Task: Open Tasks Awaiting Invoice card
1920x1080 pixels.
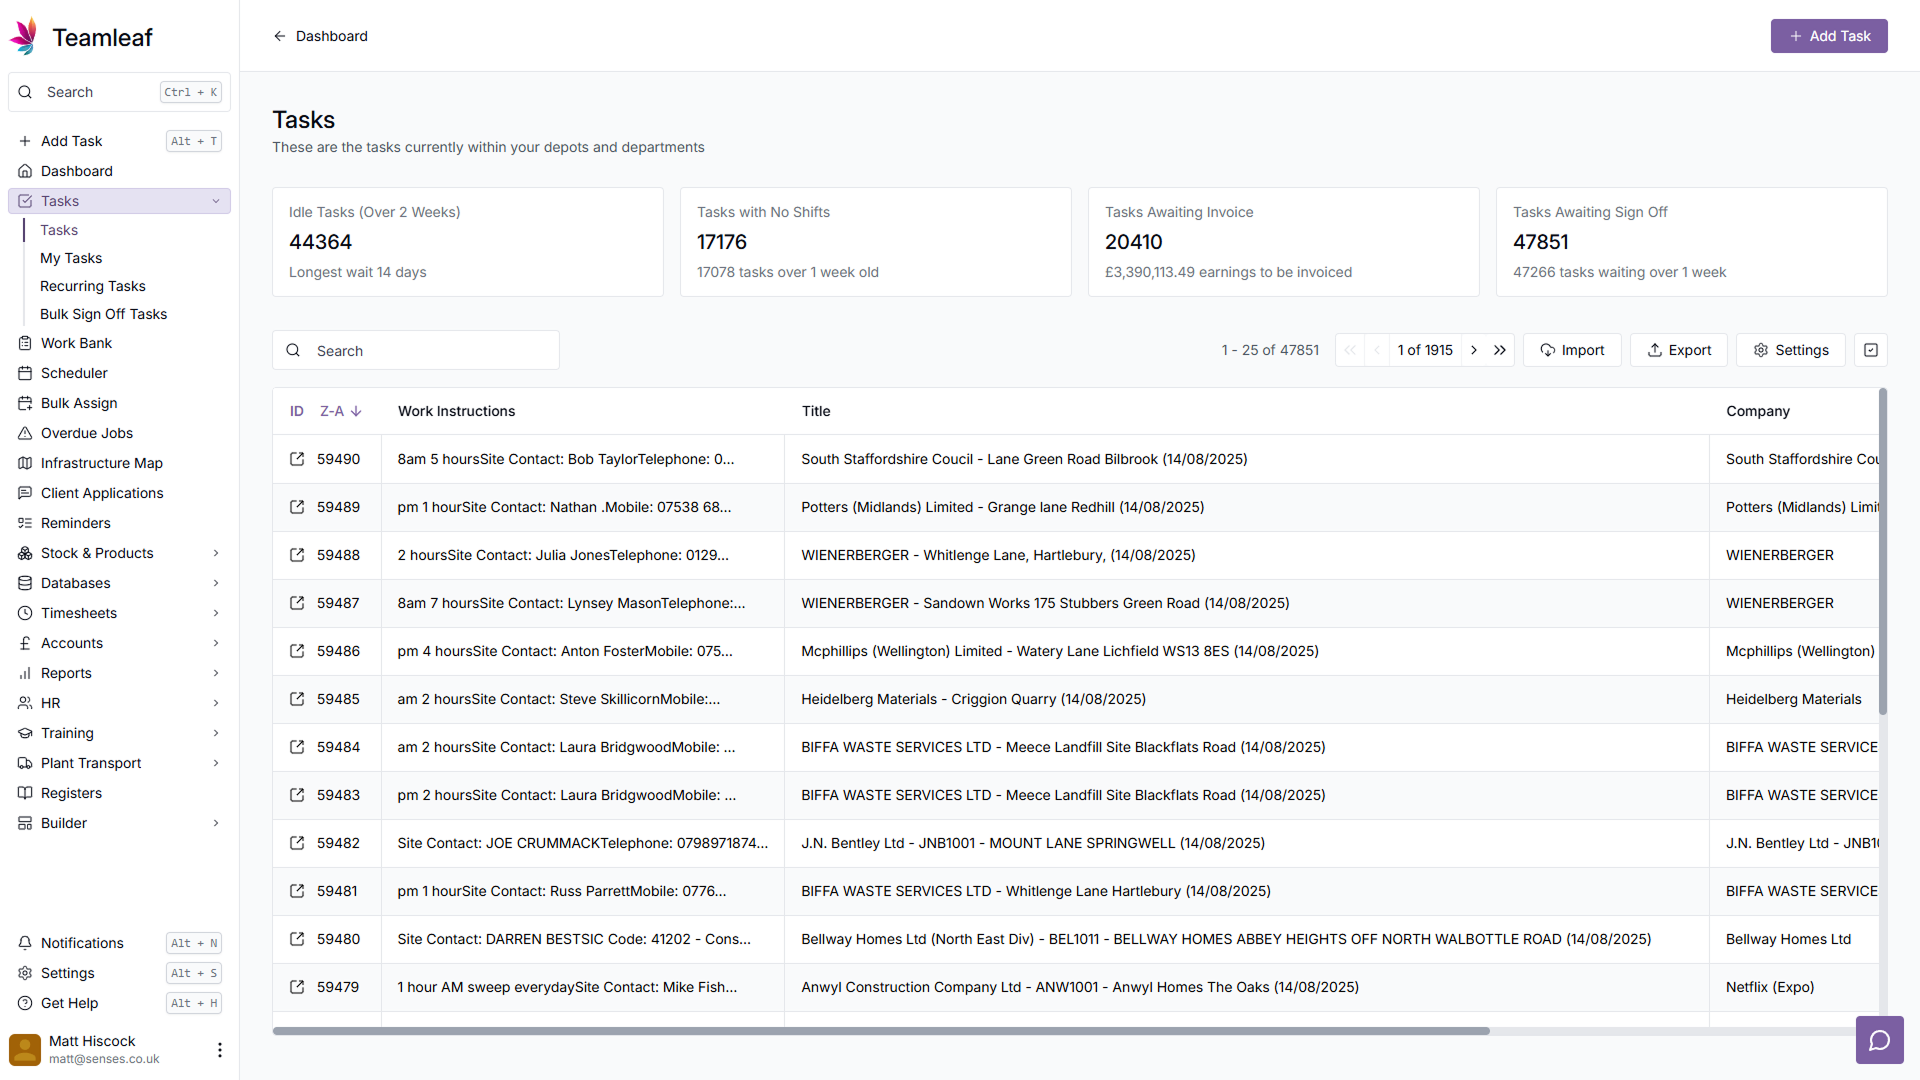Action: (x=1284, y=242)
